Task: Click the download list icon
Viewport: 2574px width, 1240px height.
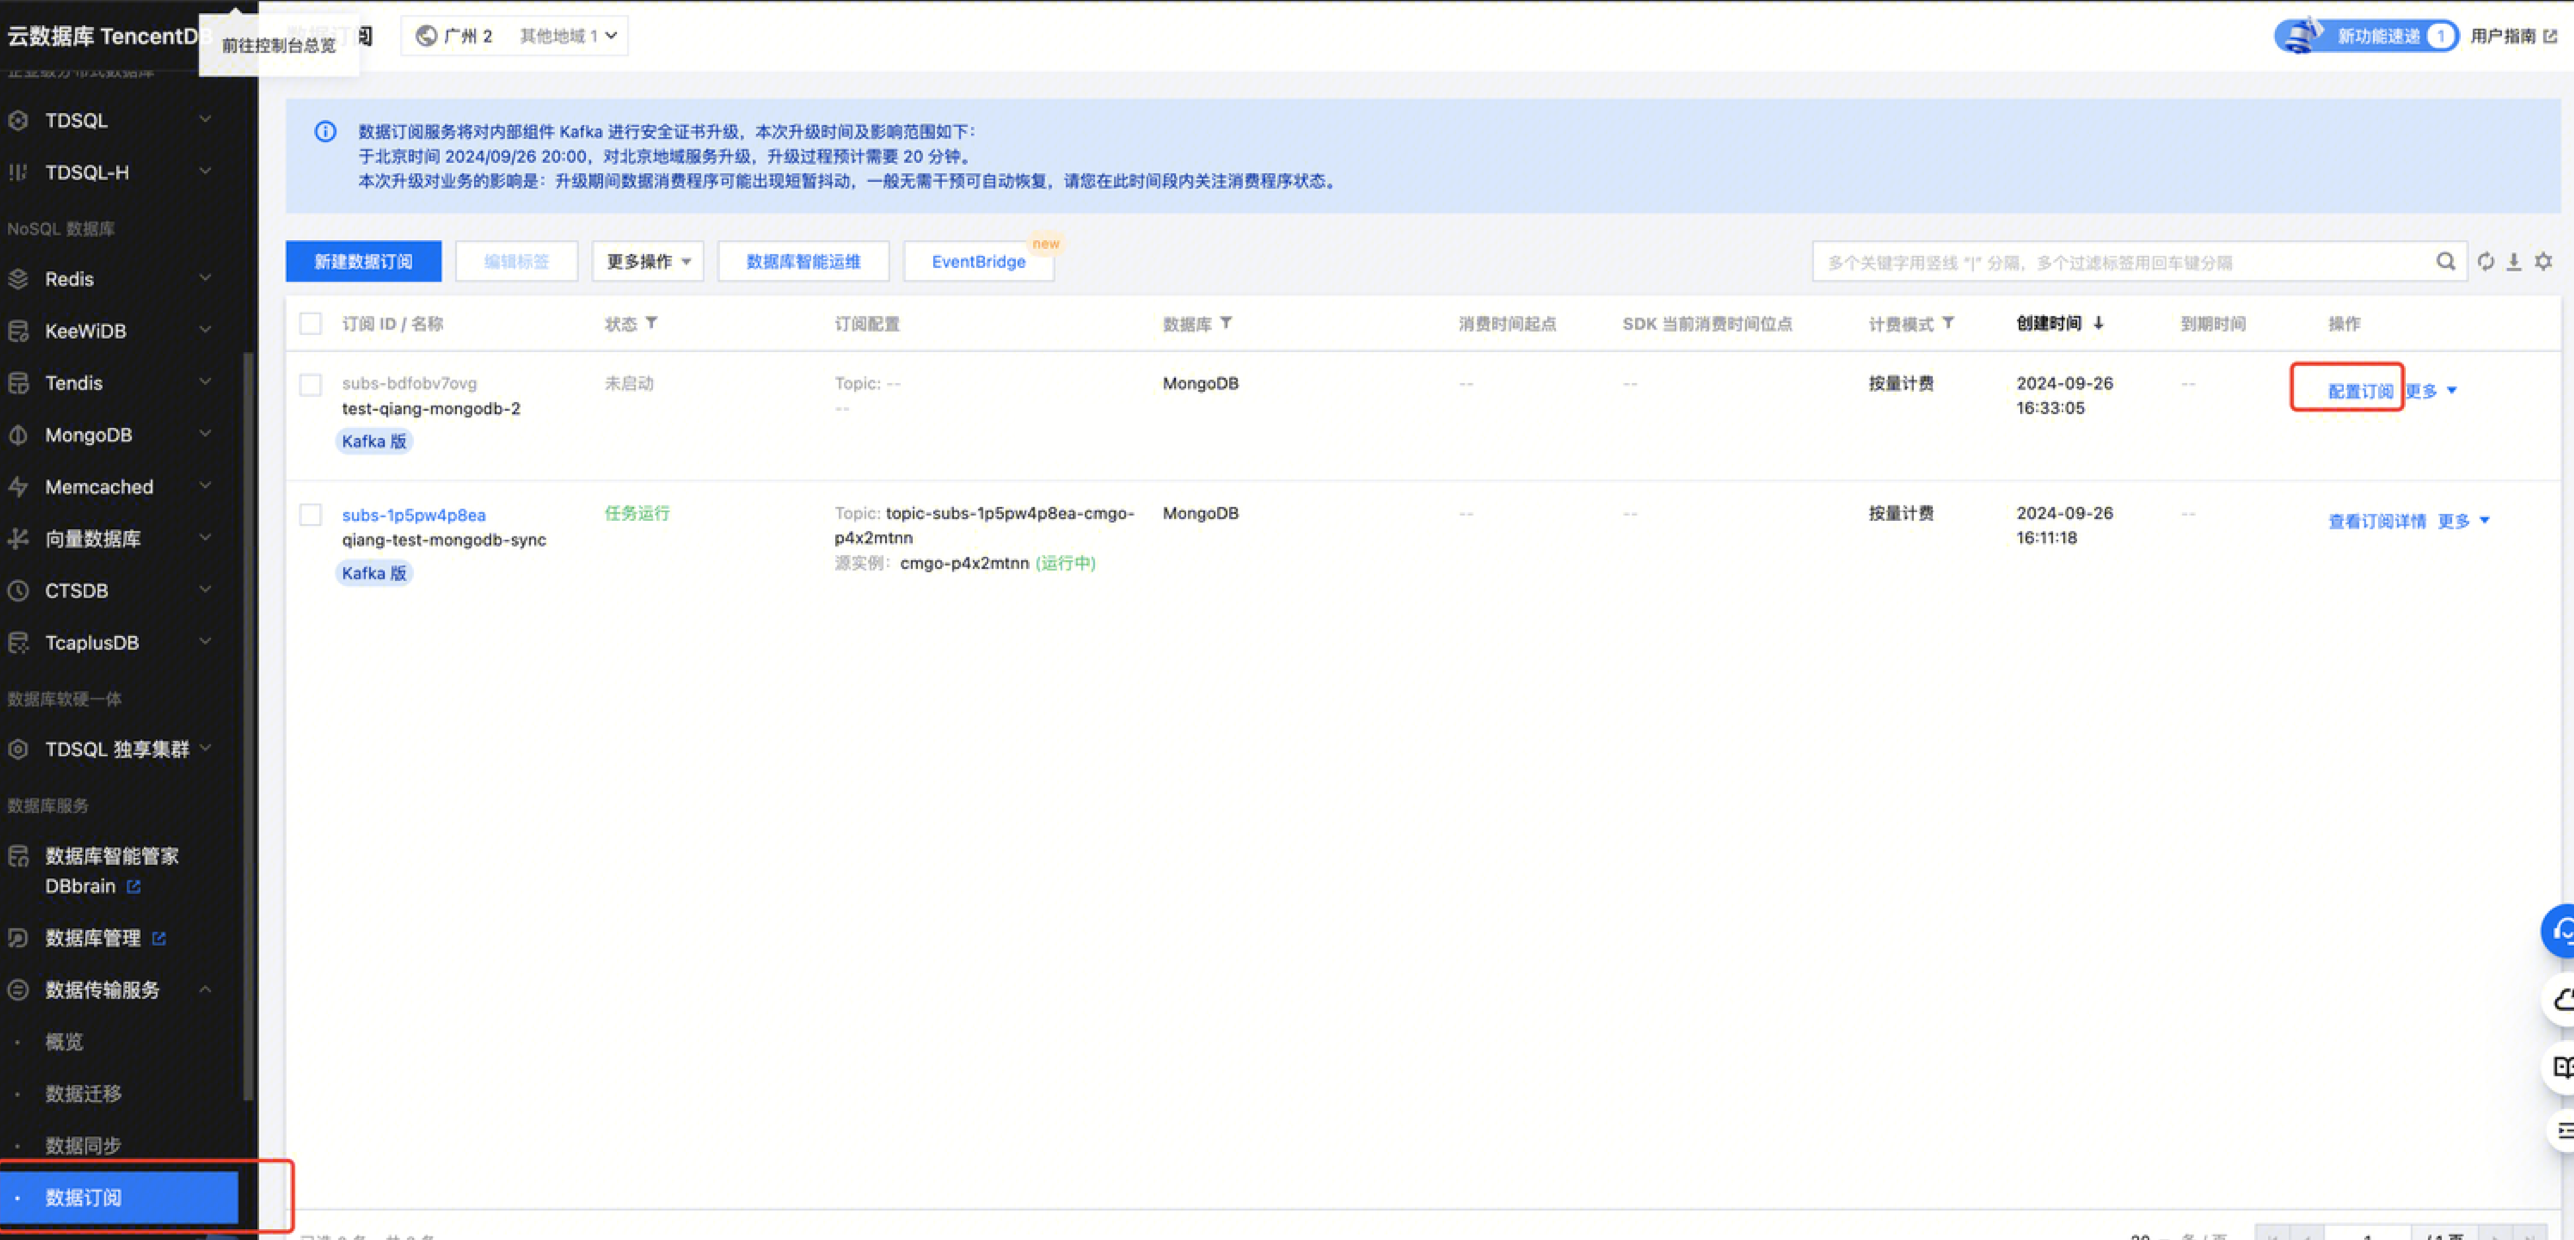Action: 2514,261
